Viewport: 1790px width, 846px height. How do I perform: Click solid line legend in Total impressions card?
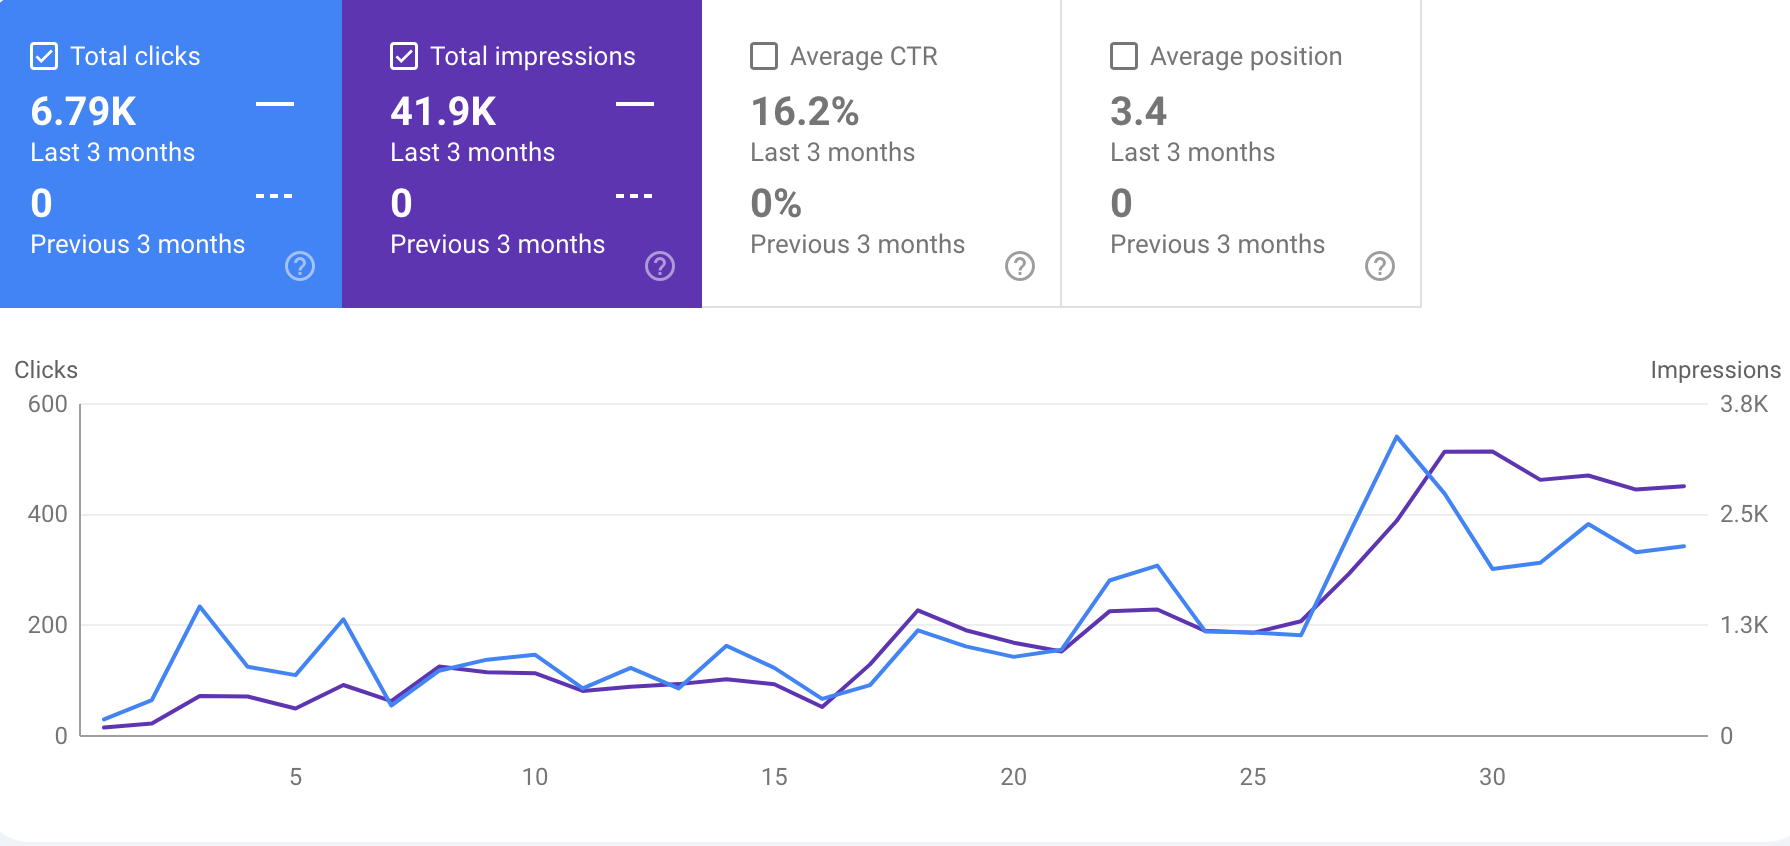tap(635, 103)
